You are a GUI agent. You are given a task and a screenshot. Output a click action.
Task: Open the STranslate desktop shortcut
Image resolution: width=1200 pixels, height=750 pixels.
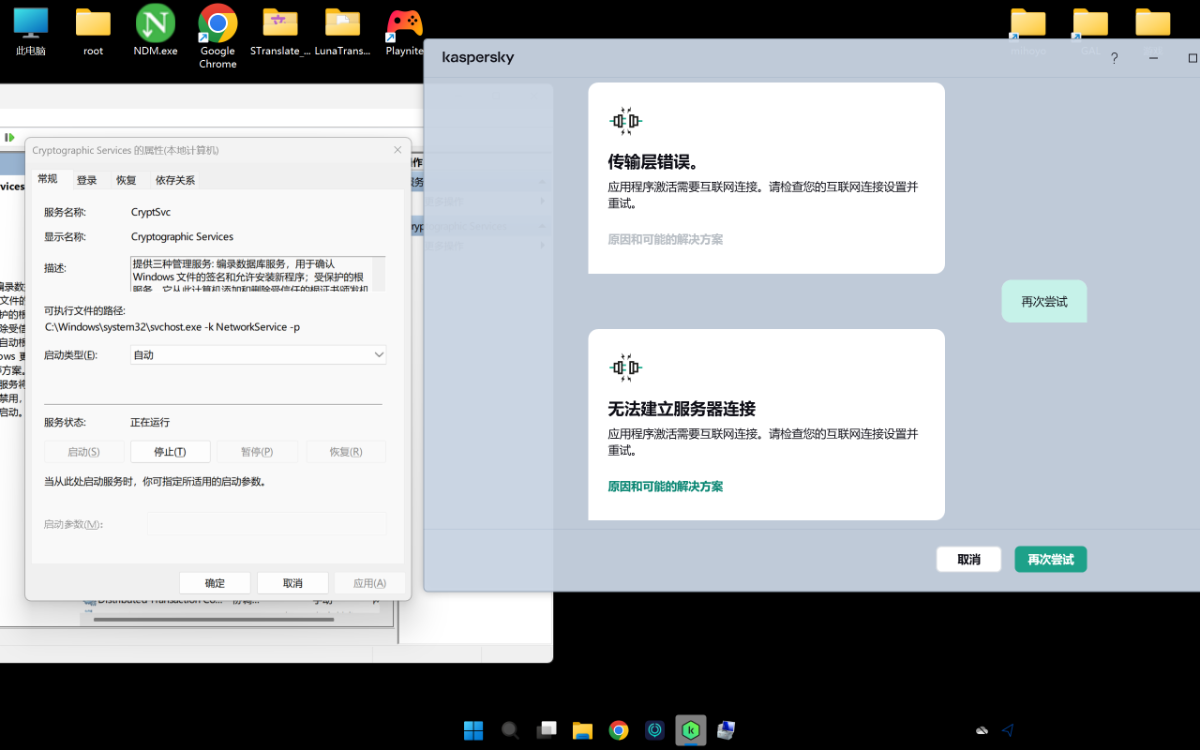click(280, 32)
